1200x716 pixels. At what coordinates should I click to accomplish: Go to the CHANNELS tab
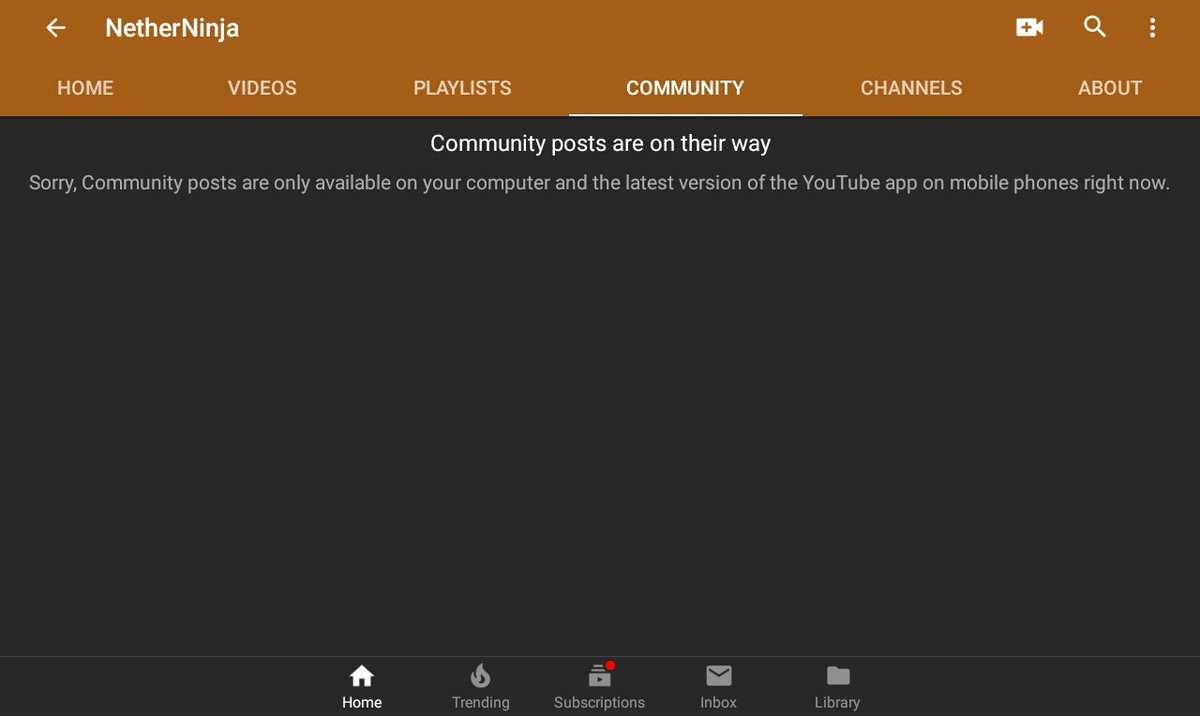pyautogui.click(x=911, y=88)
